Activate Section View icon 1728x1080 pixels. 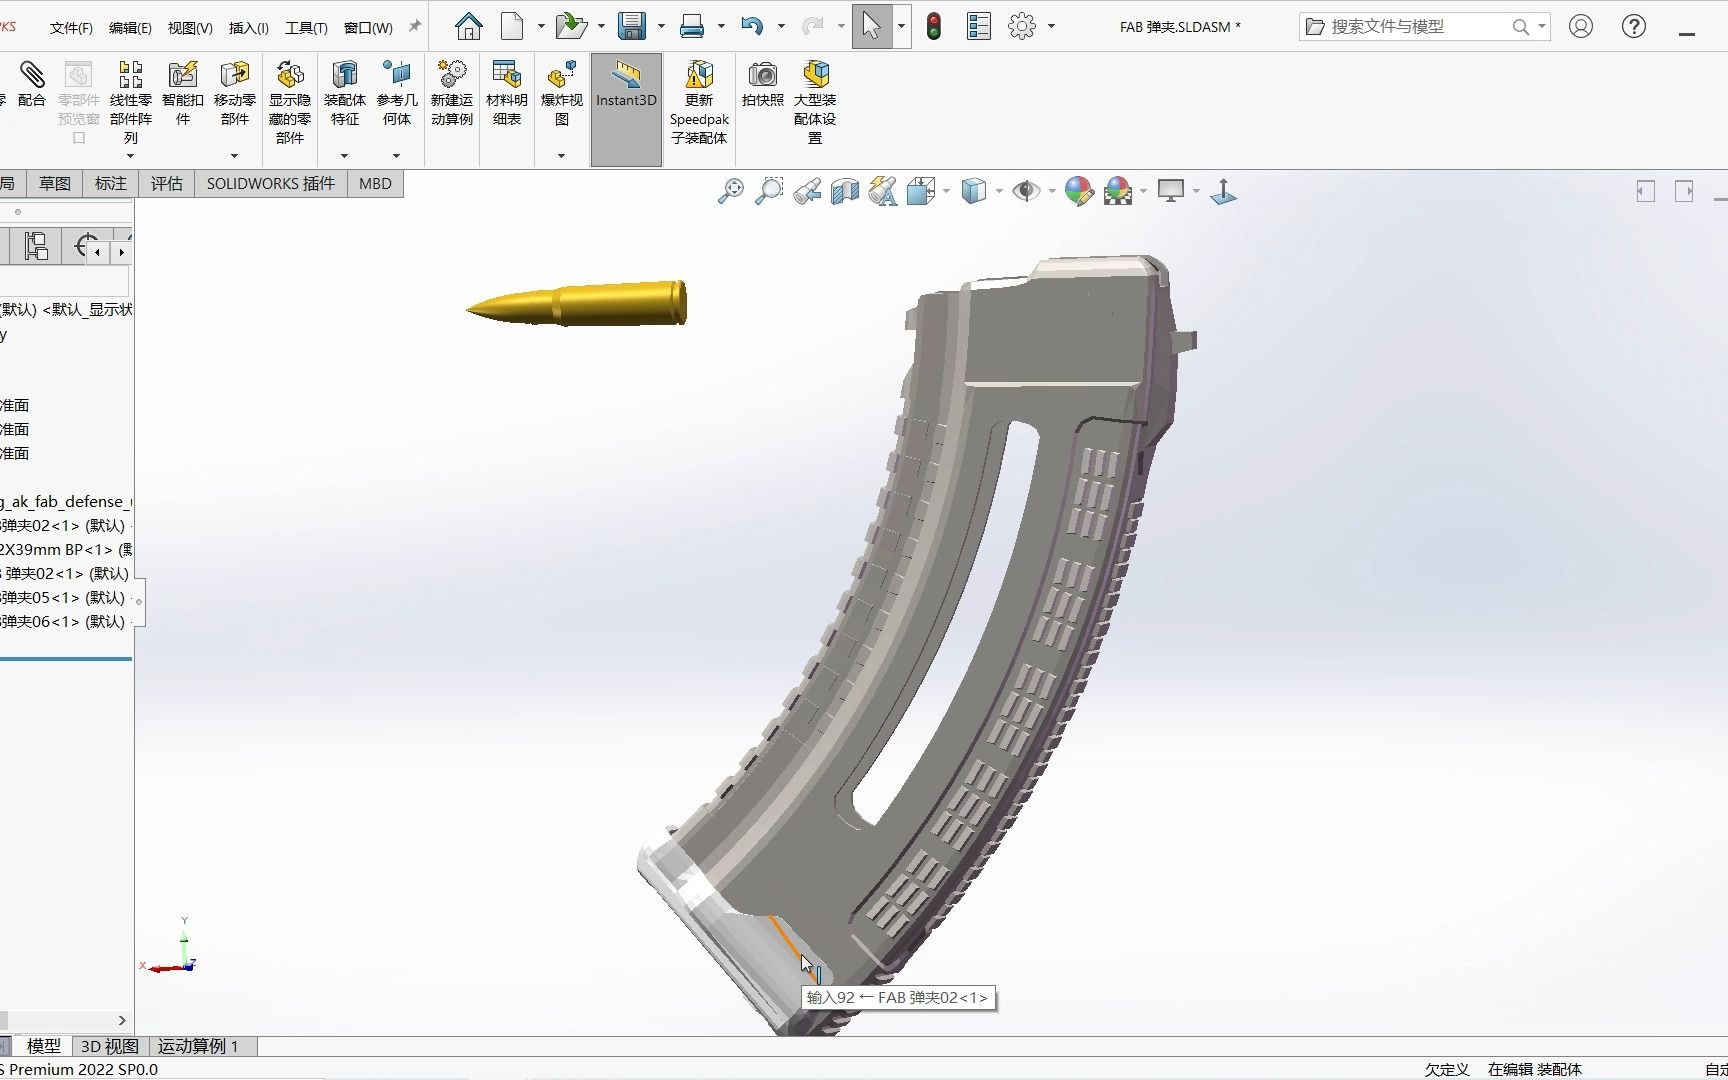coord(845,191)
